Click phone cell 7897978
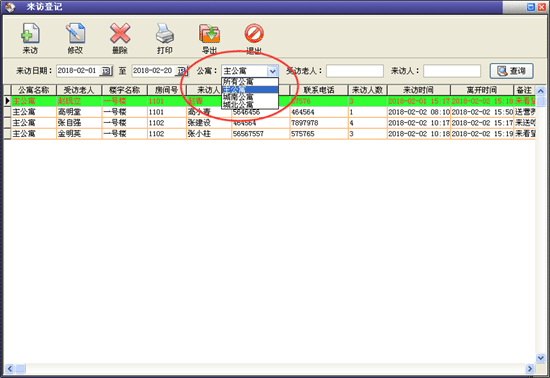550x378 pixels. coord(318,123)
